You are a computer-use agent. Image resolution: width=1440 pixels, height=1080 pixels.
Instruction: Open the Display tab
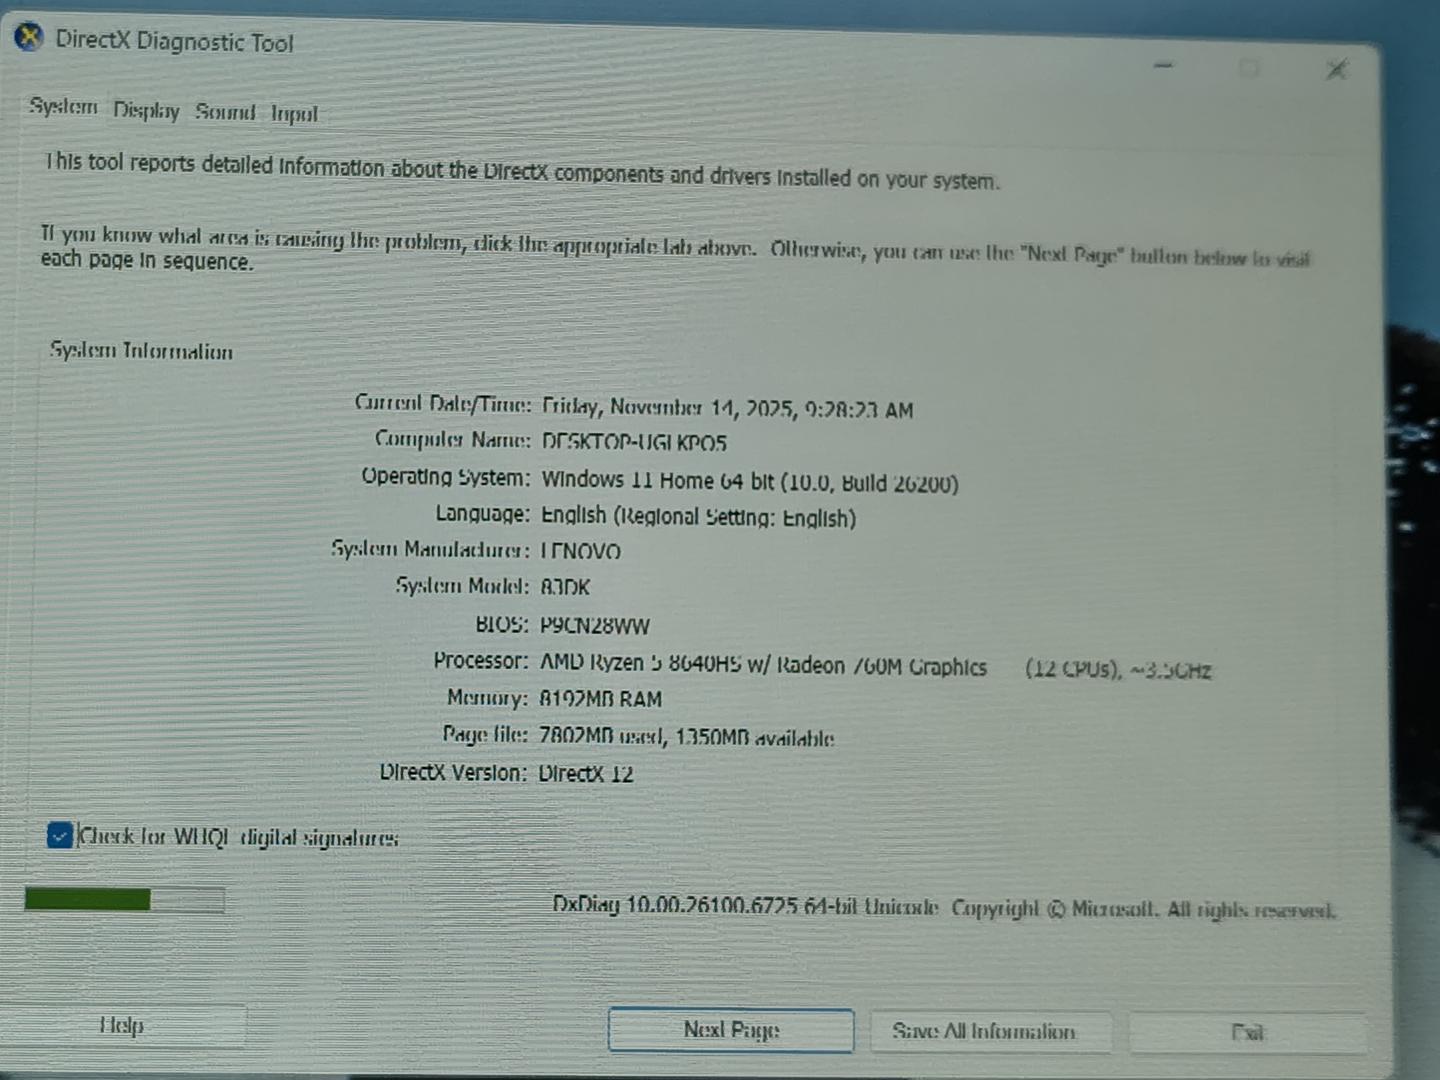pyautogui.click(x=146, y=110)
